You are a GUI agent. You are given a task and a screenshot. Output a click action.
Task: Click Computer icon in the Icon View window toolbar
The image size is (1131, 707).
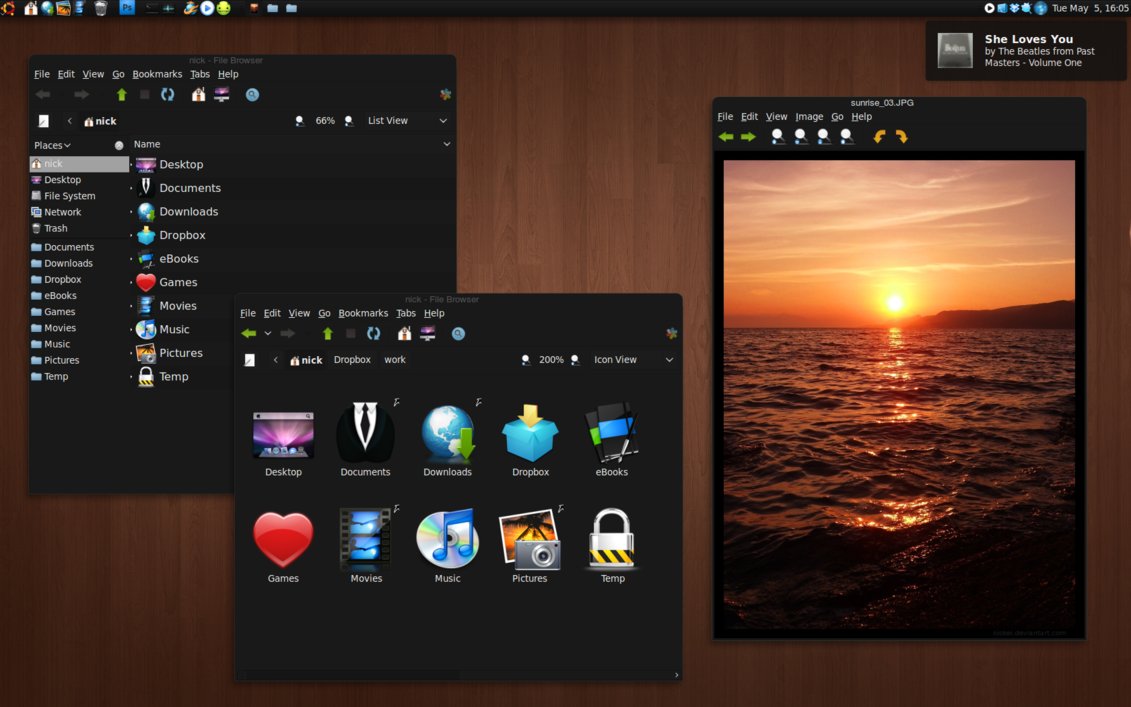coord(428,334)
